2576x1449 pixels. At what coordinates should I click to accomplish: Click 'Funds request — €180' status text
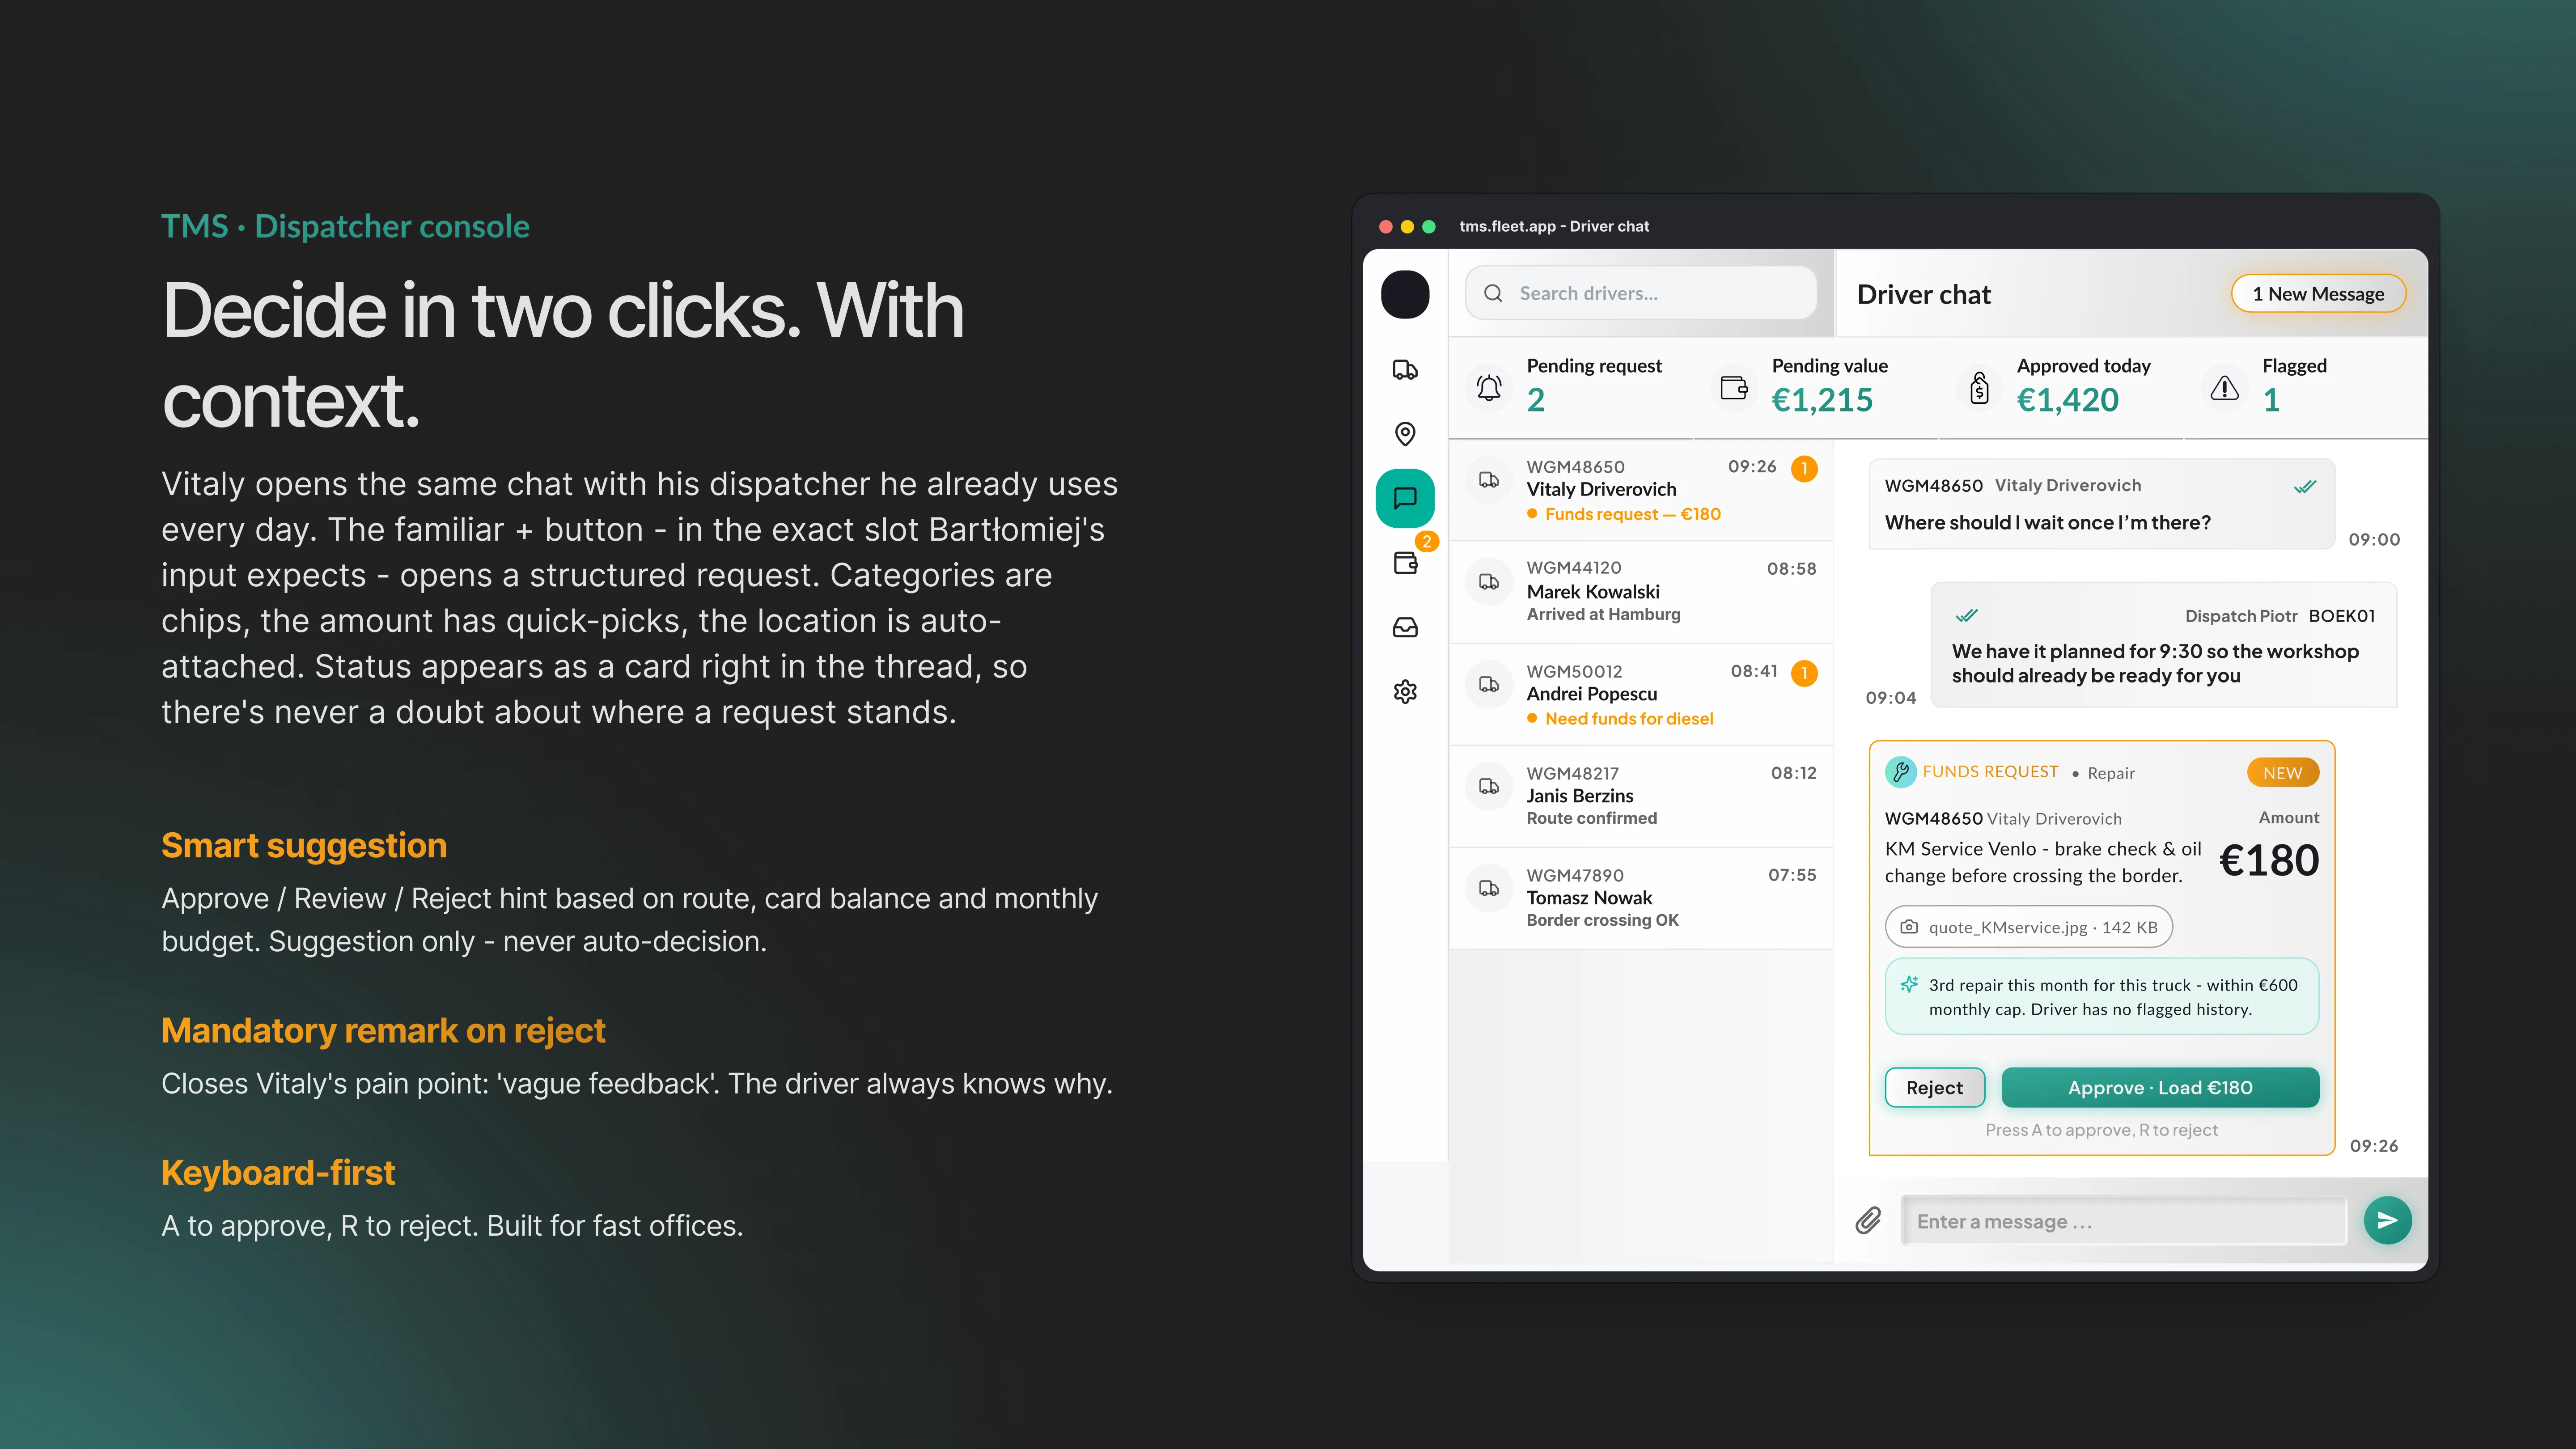coord(1632,514)
